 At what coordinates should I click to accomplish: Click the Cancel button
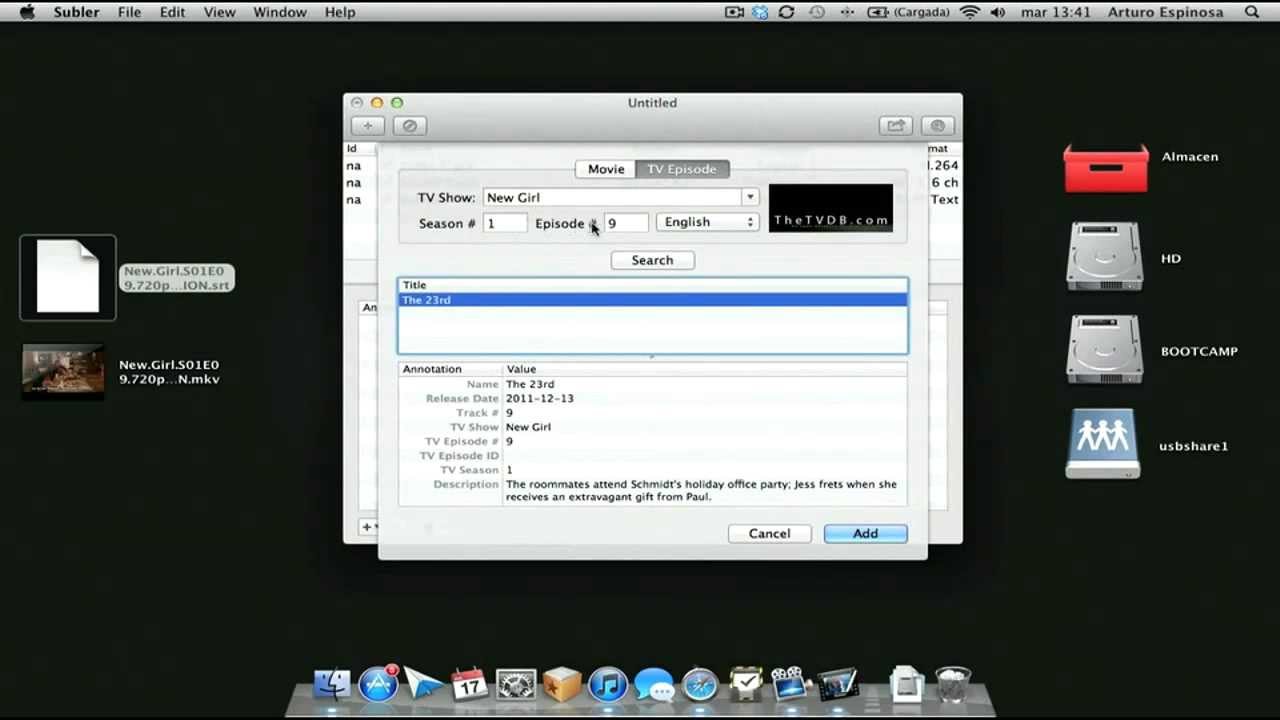[x=769, y=534]
